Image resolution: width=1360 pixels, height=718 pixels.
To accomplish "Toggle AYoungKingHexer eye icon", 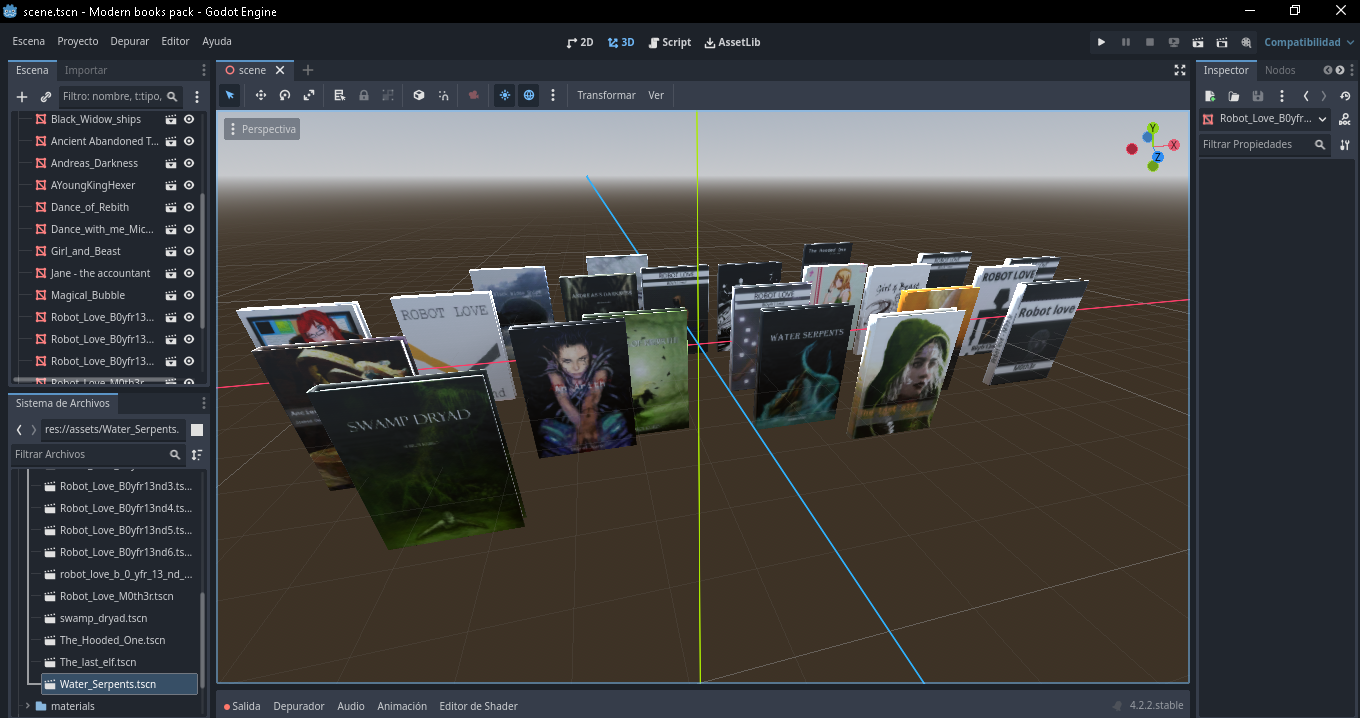I will click(189, 185).
